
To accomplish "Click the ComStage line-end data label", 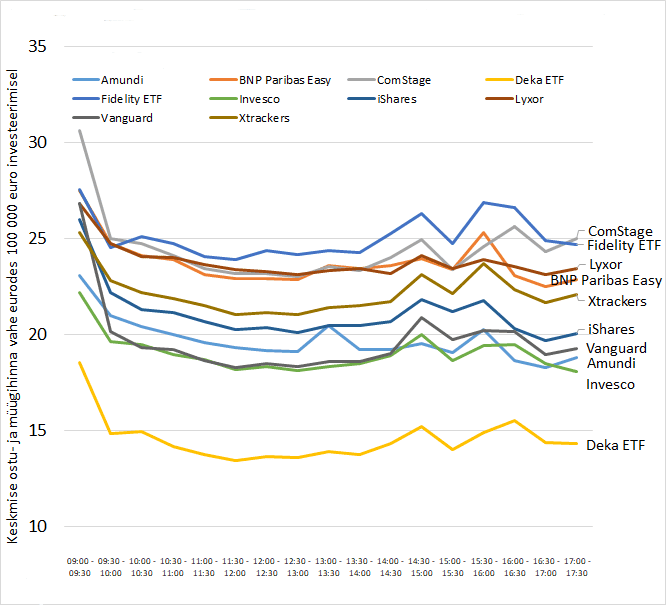I will click(620, 231).
